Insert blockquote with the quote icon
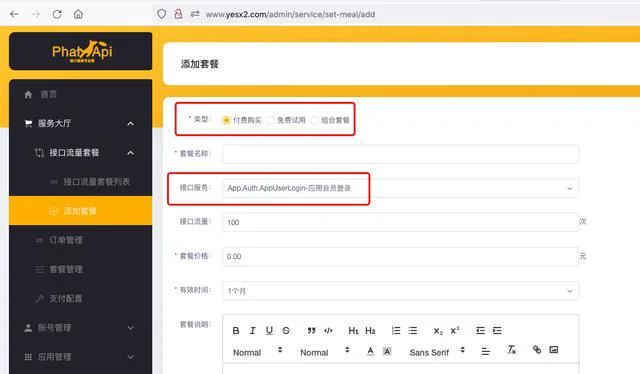640x374 pixels. [311, 331]
